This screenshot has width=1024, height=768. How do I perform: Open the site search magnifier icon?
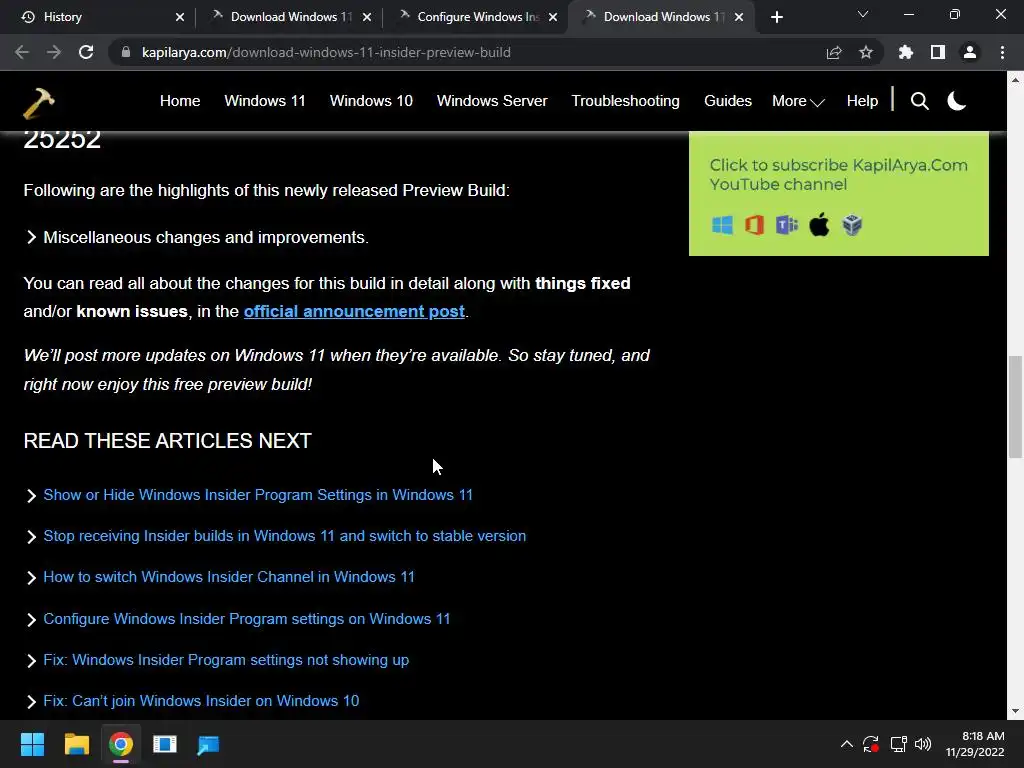pos(920,101)
